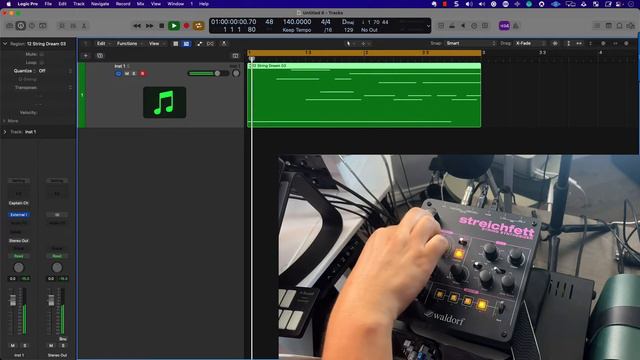Viewport: 640px width, 360px height.
Task: Click the Rewind transport button
Action: [137, 26]
